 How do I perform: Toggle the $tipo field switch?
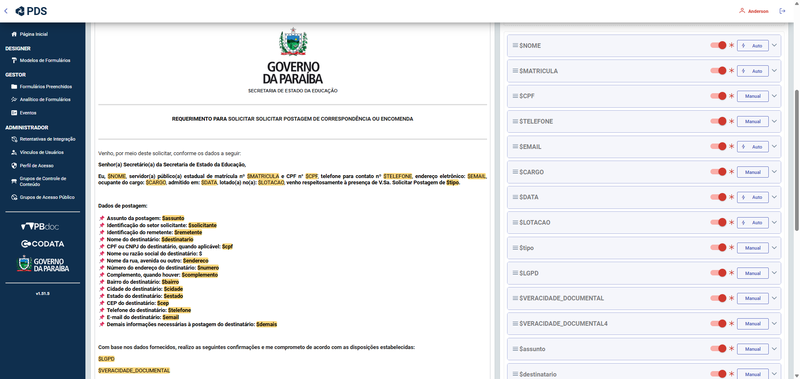click(x=718, y=247)
